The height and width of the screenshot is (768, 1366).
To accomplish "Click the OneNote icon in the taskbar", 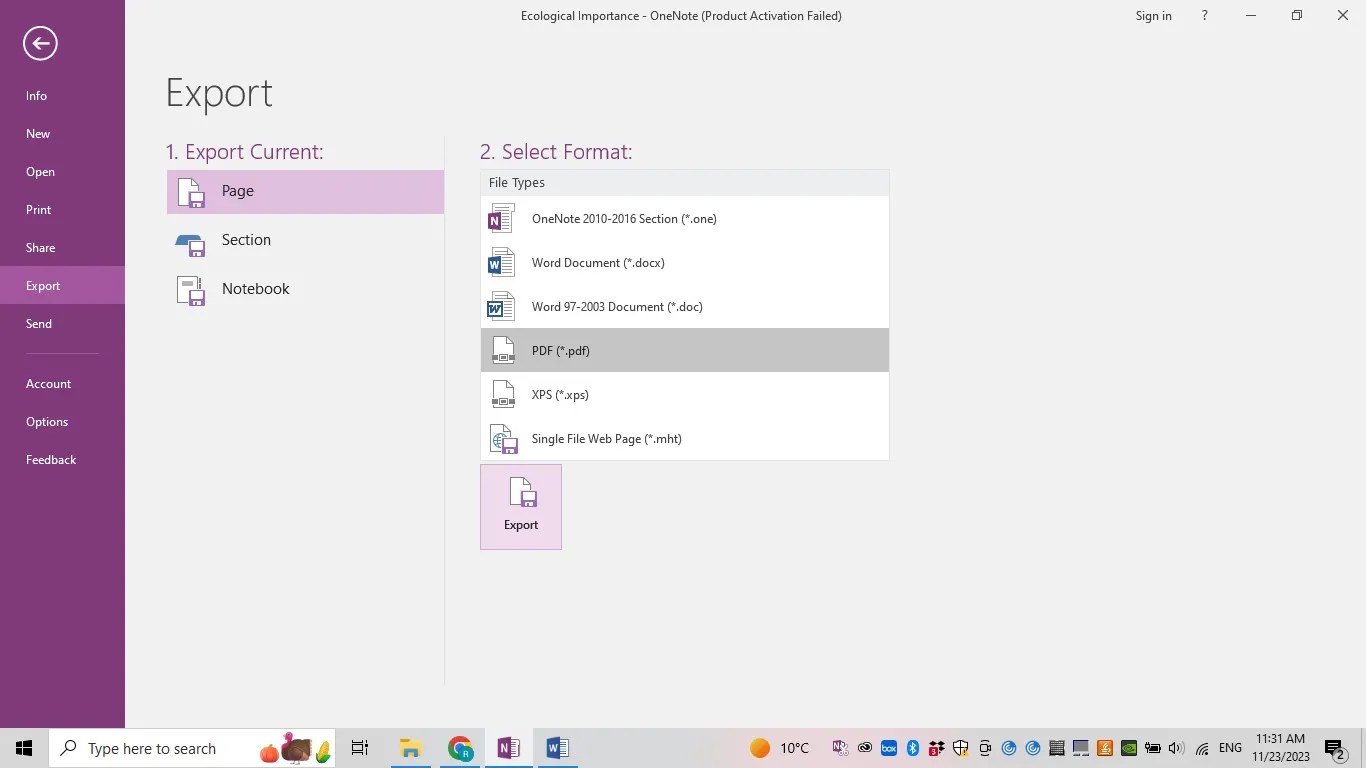I will [x=508, y=748].
